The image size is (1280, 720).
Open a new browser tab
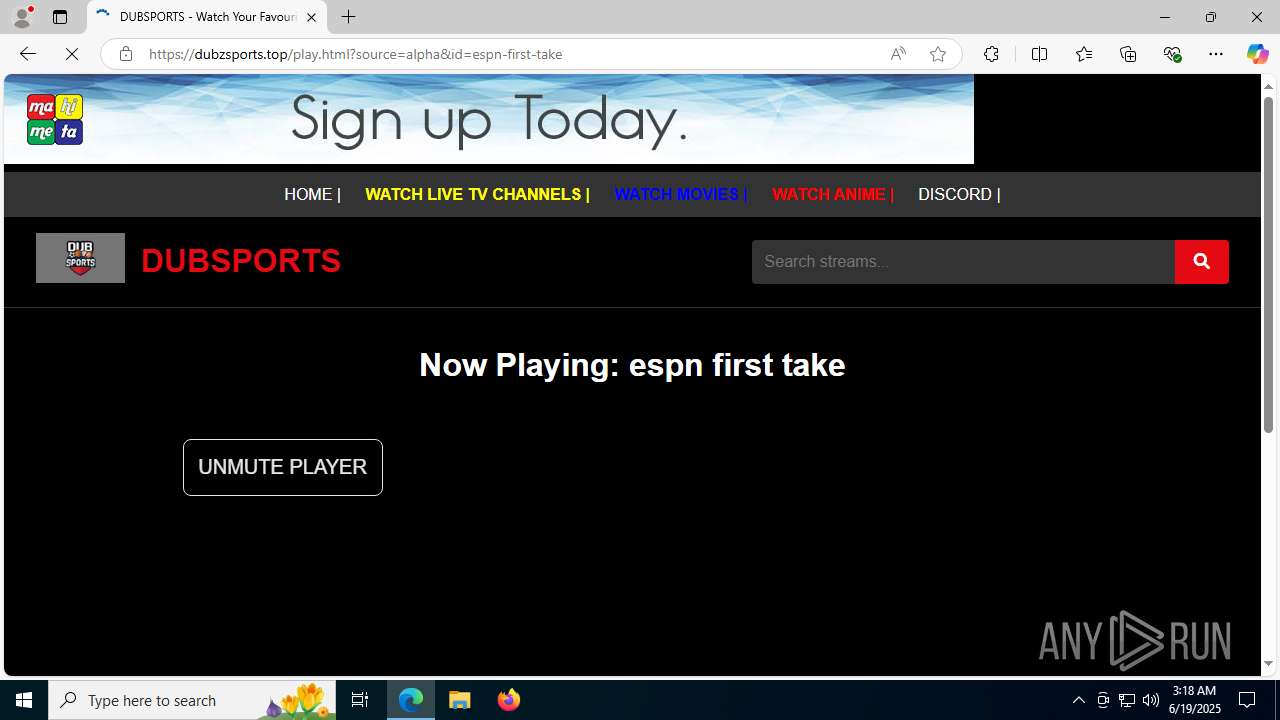pyautogui.click(x=348, y=17)
